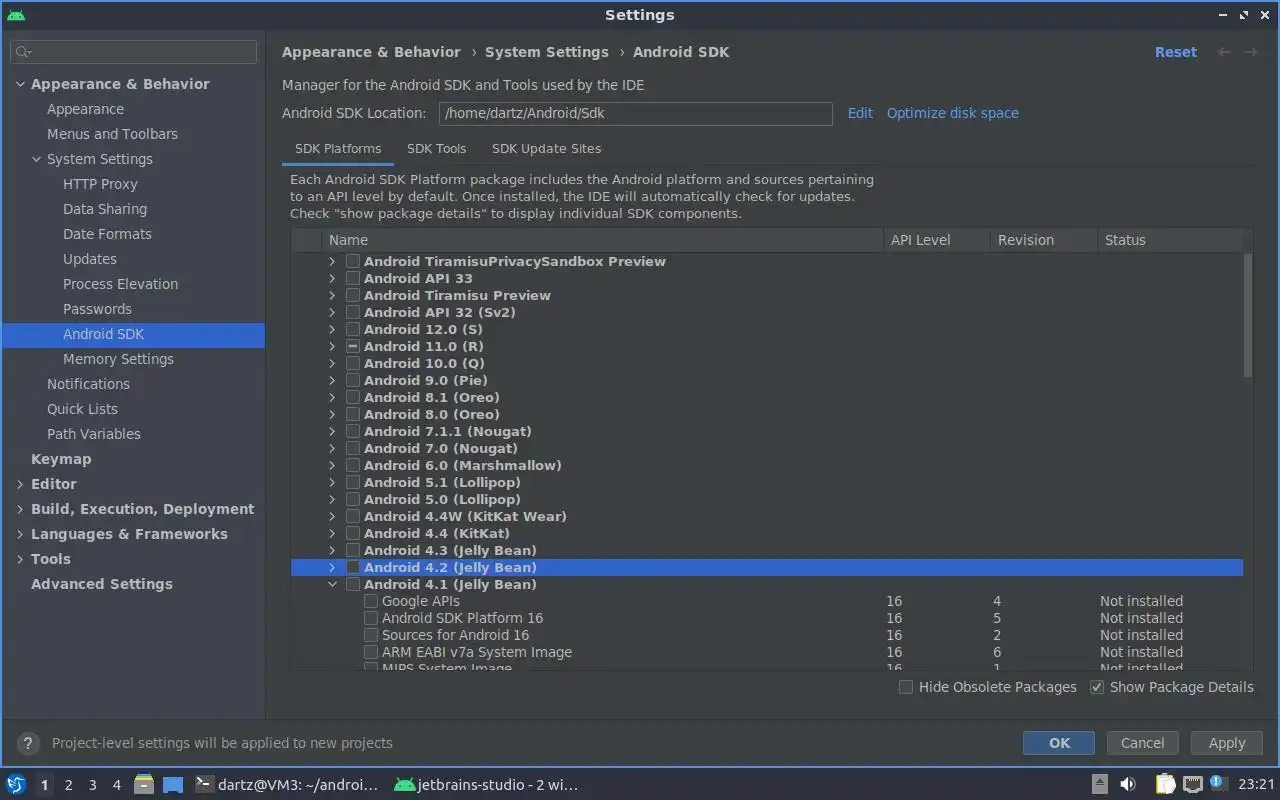Click the Android SDK Location field
Image resolution: width=1280 pixels, height=800 pixels.
636,113
